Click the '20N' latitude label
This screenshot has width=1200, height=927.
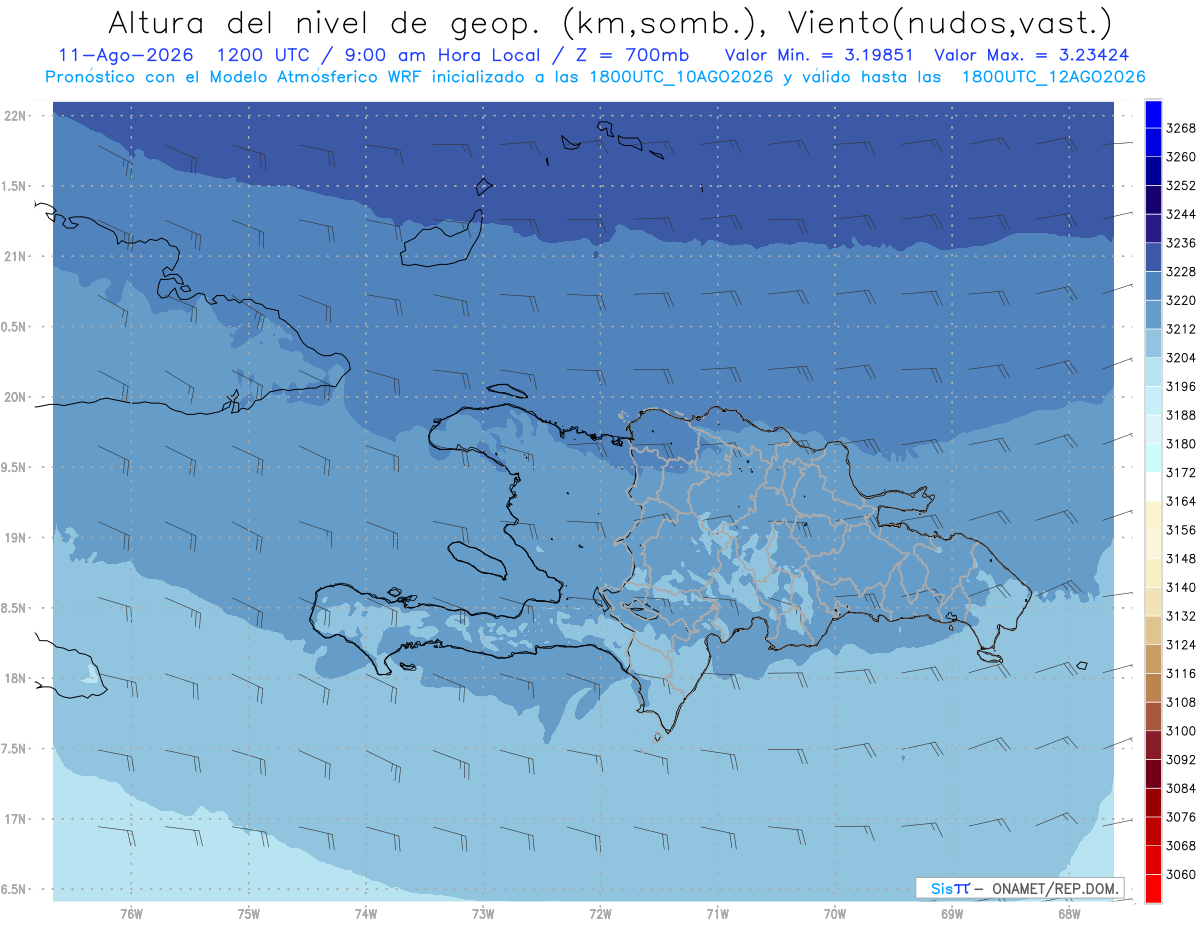(16, 397)
